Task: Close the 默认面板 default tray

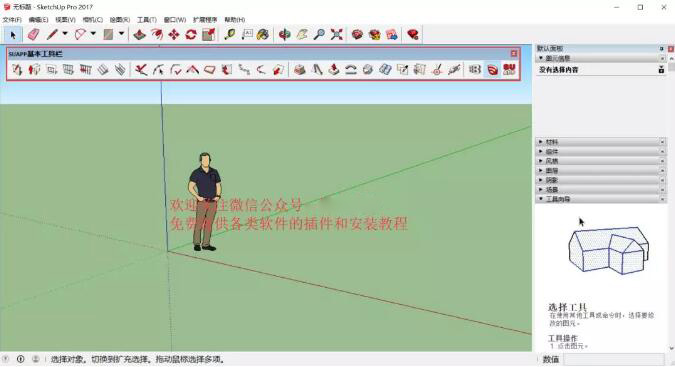Action: (670, 49)
